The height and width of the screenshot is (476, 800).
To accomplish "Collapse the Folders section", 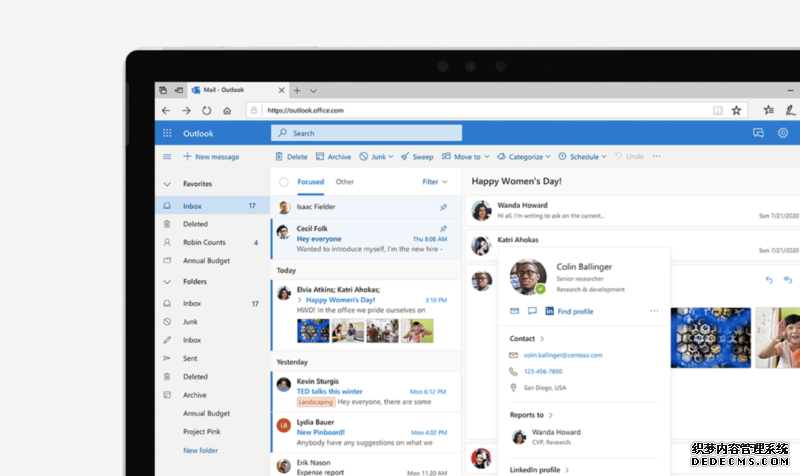I will click(167, 282).
